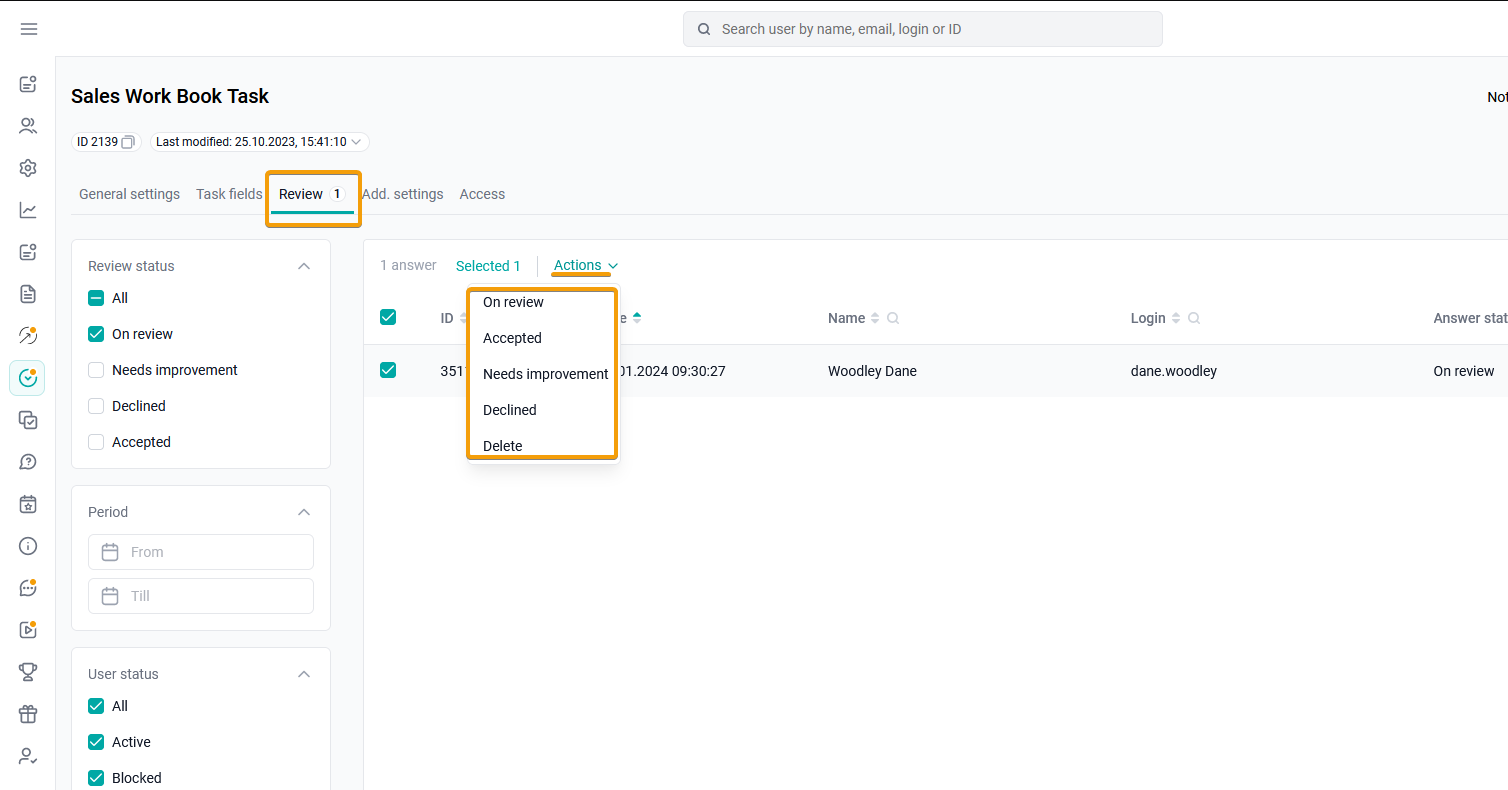Click the Till date input
1508x790 pixels.
(x=201, y=596)
